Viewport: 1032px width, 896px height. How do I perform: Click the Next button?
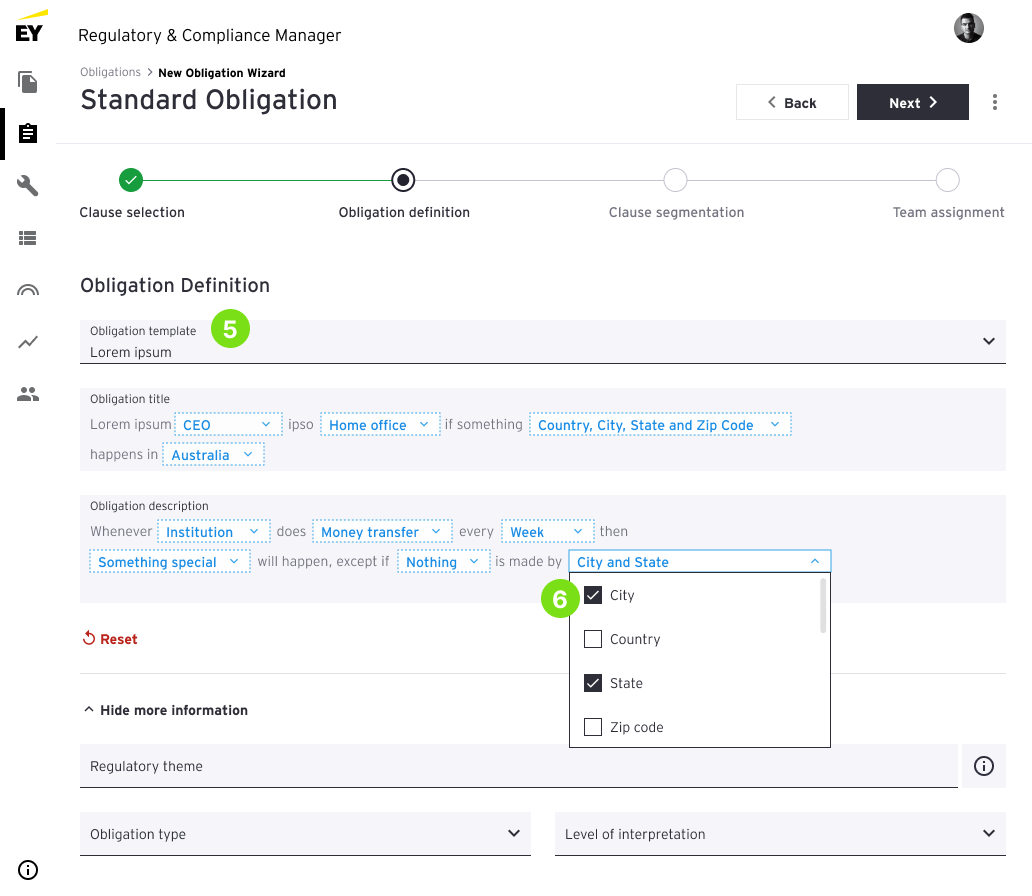tap(912, 102)
